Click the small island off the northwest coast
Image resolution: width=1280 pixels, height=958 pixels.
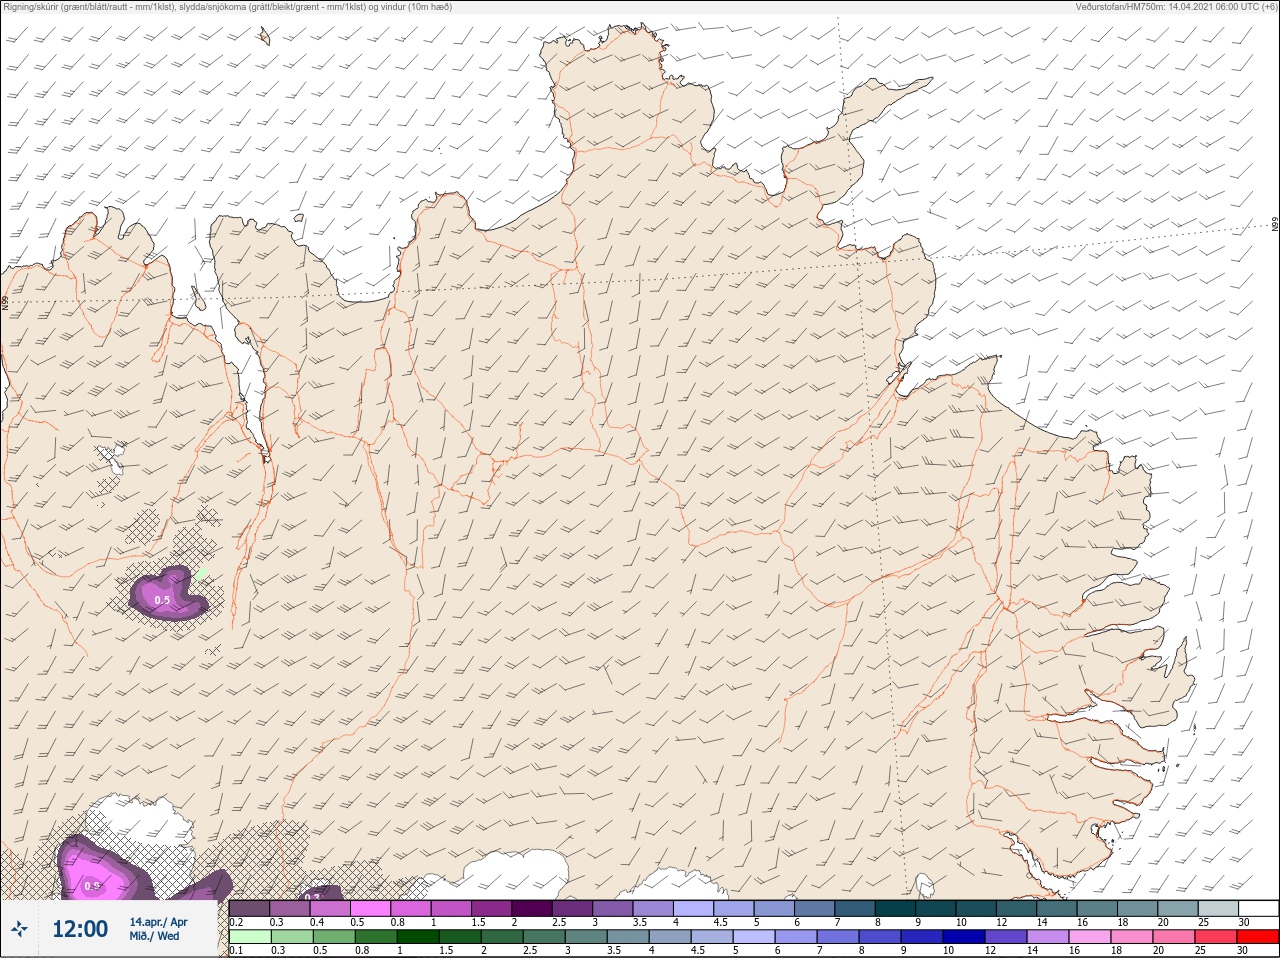click(264, 36)
